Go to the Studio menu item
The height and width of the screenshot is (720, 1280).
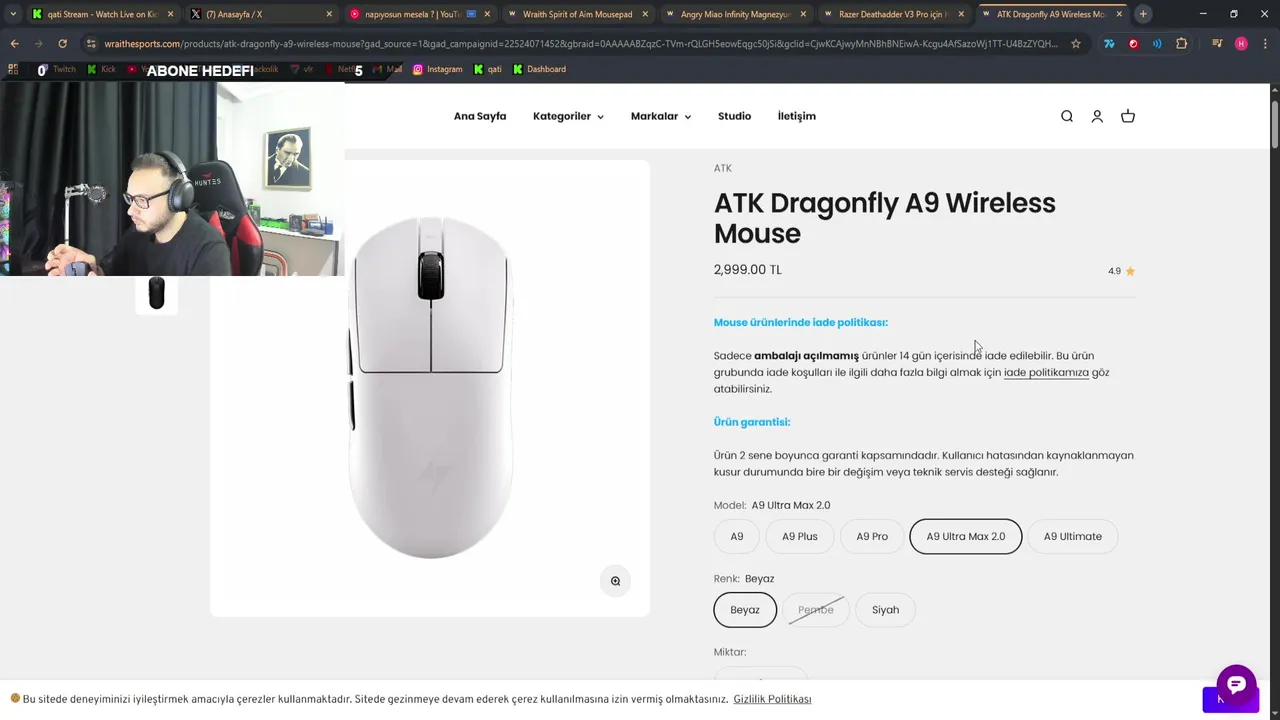point(734,116)
